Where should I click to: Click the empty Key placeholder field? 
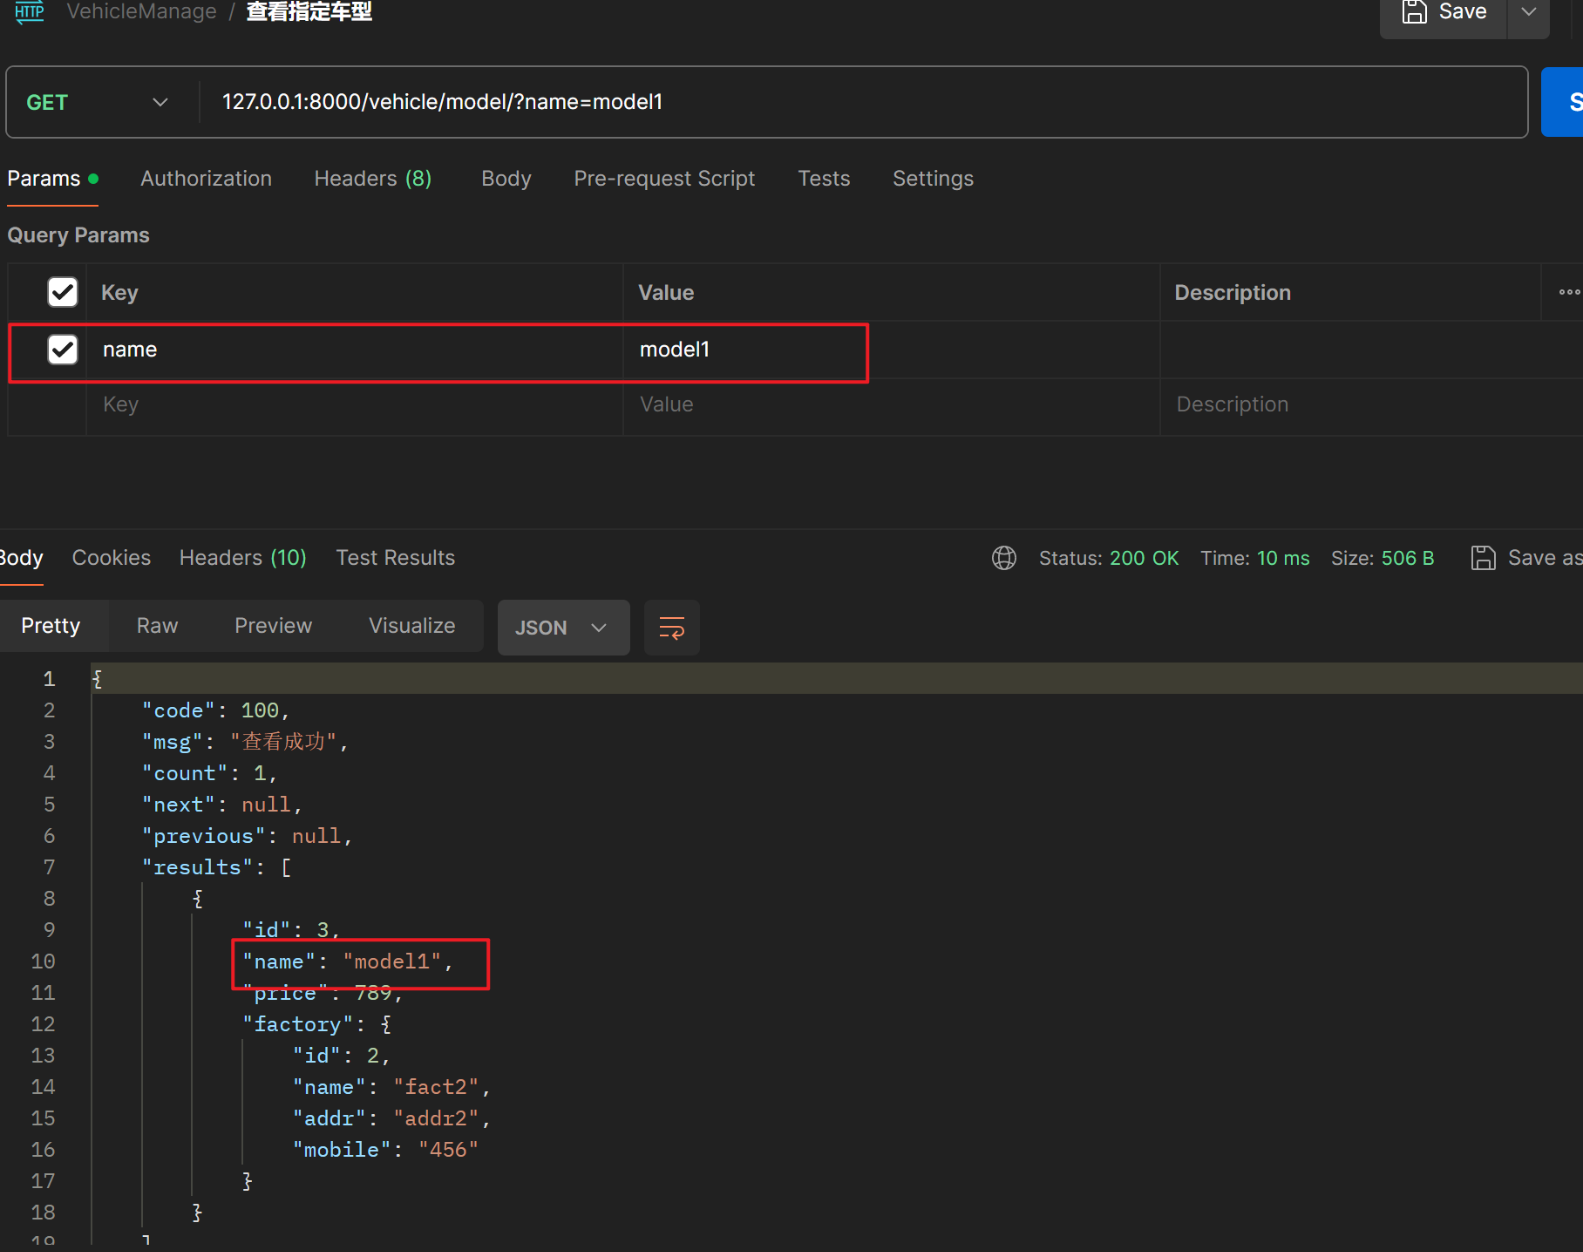pos(354,405)
